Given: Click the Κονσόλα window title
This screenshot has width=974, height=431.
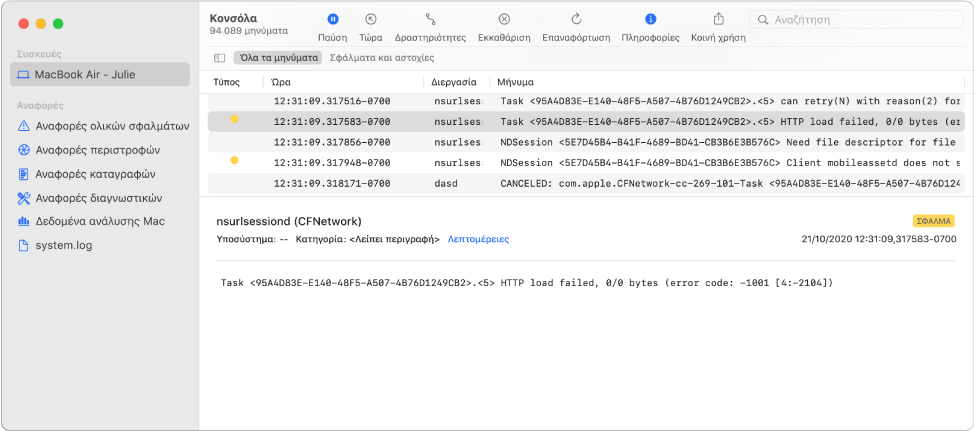Looking at the screenshot, I should 234,18.
